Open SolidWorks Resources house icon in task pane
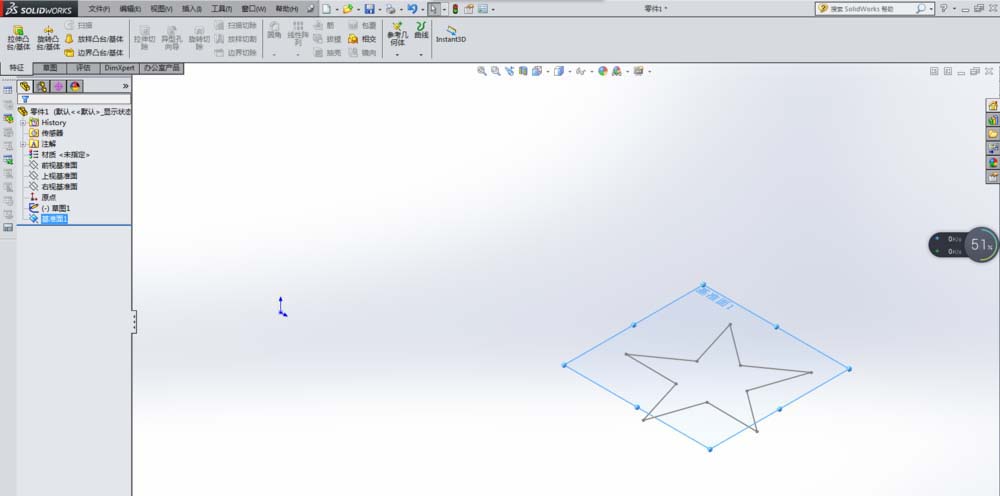Image resolution: width=1000 pixels, height=496 pixels. coord(993,105)
